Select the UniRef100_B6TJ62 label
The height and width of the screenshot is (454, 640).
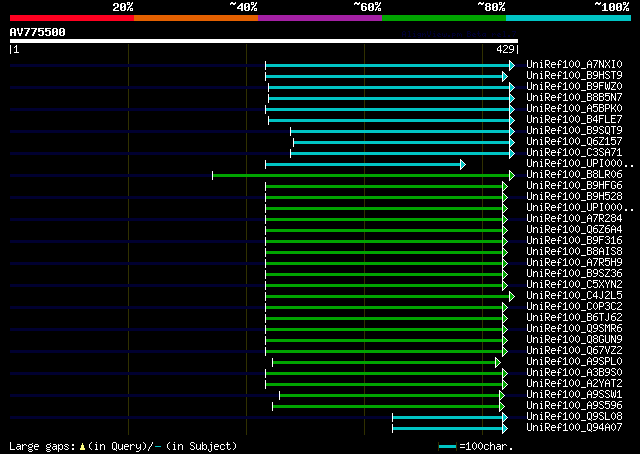[574, 318]
